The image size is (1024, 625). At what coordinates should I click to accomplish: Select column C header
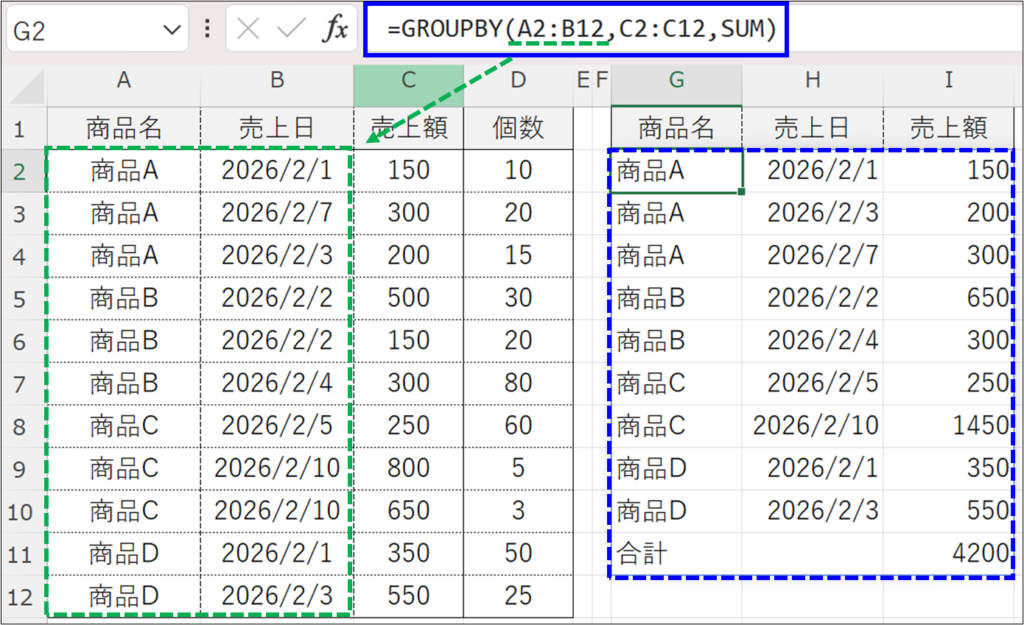408,82
